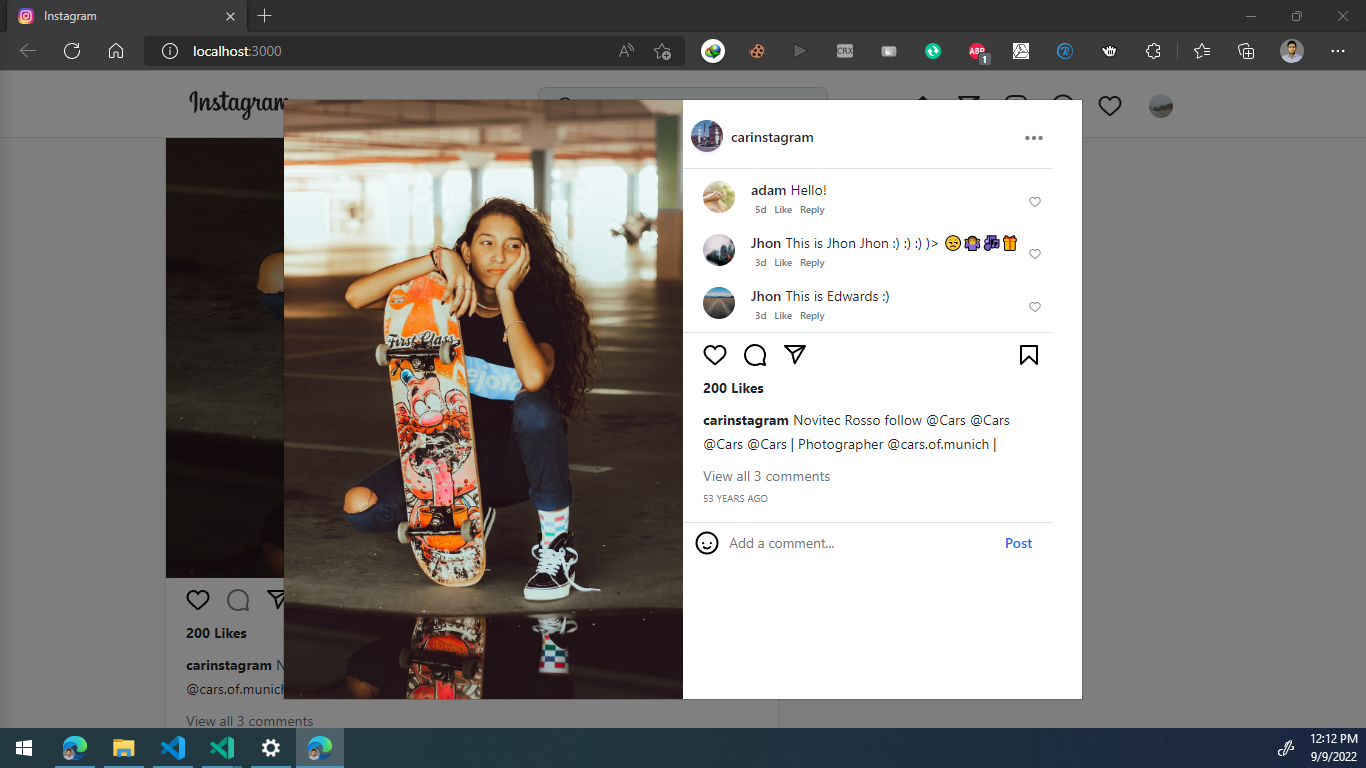
Task: Open View all 3 comments on the background post
Action: tap(249, 721)
